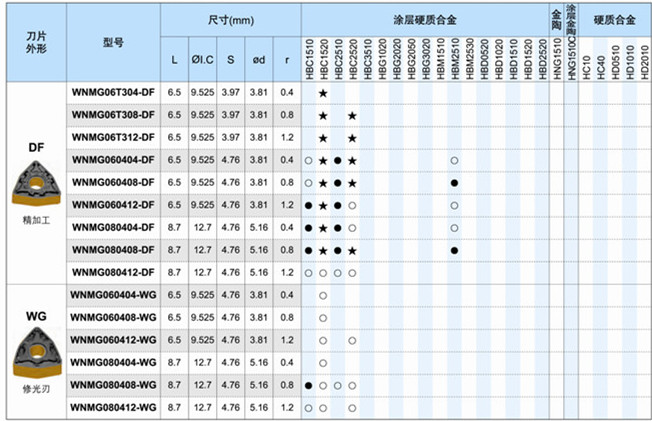Screen dimensions: 652x421
Task: Click filled HBC2510 dot in WNMG060404-DF row
Action: point(338,160)
